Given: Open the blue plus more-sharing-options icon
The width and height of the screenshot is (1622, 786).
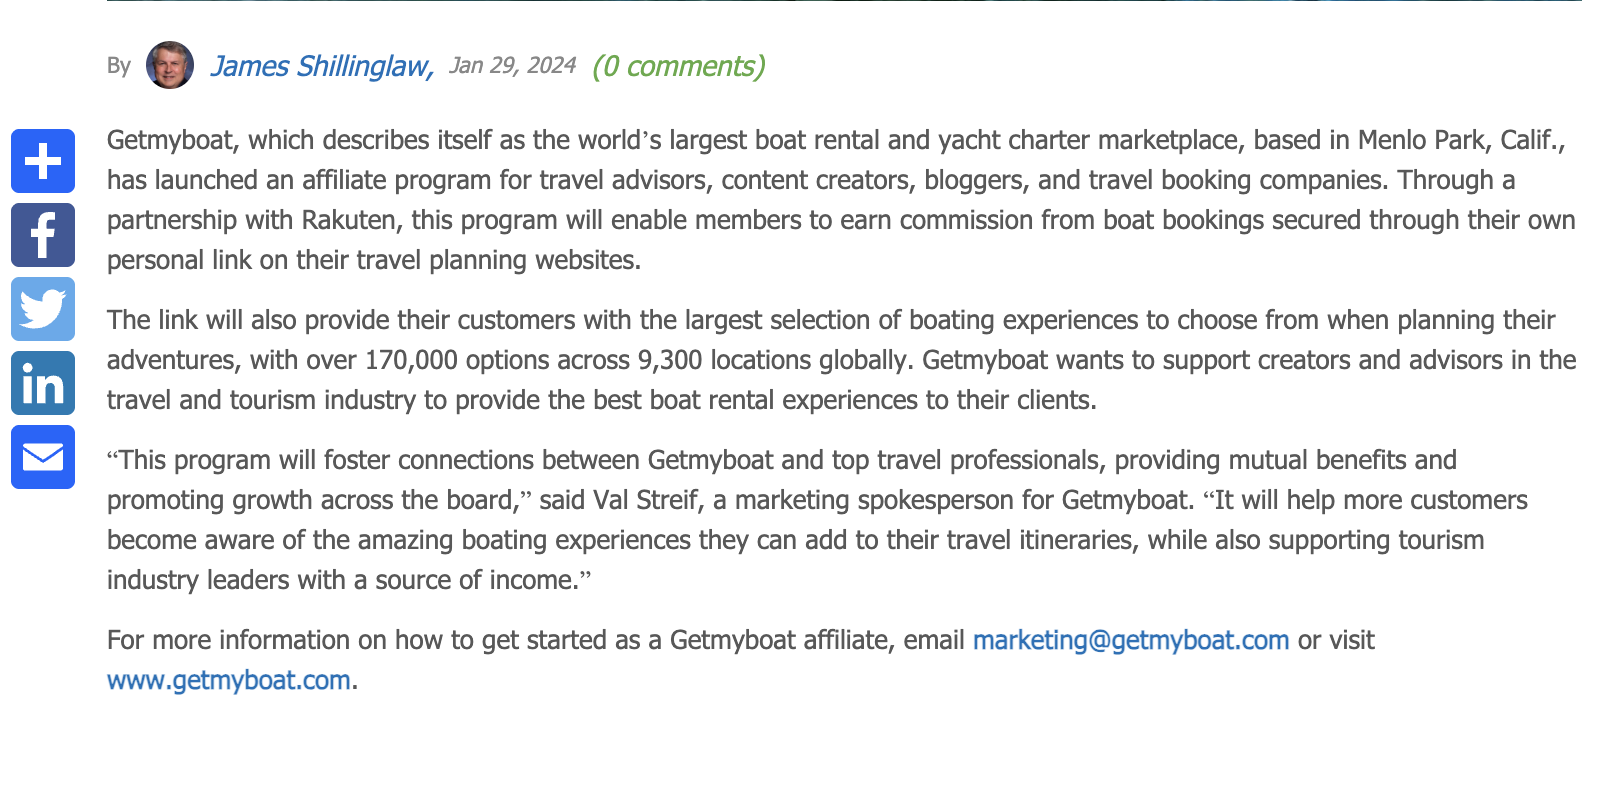Looking at the screenshot, I should click(43, 161).
